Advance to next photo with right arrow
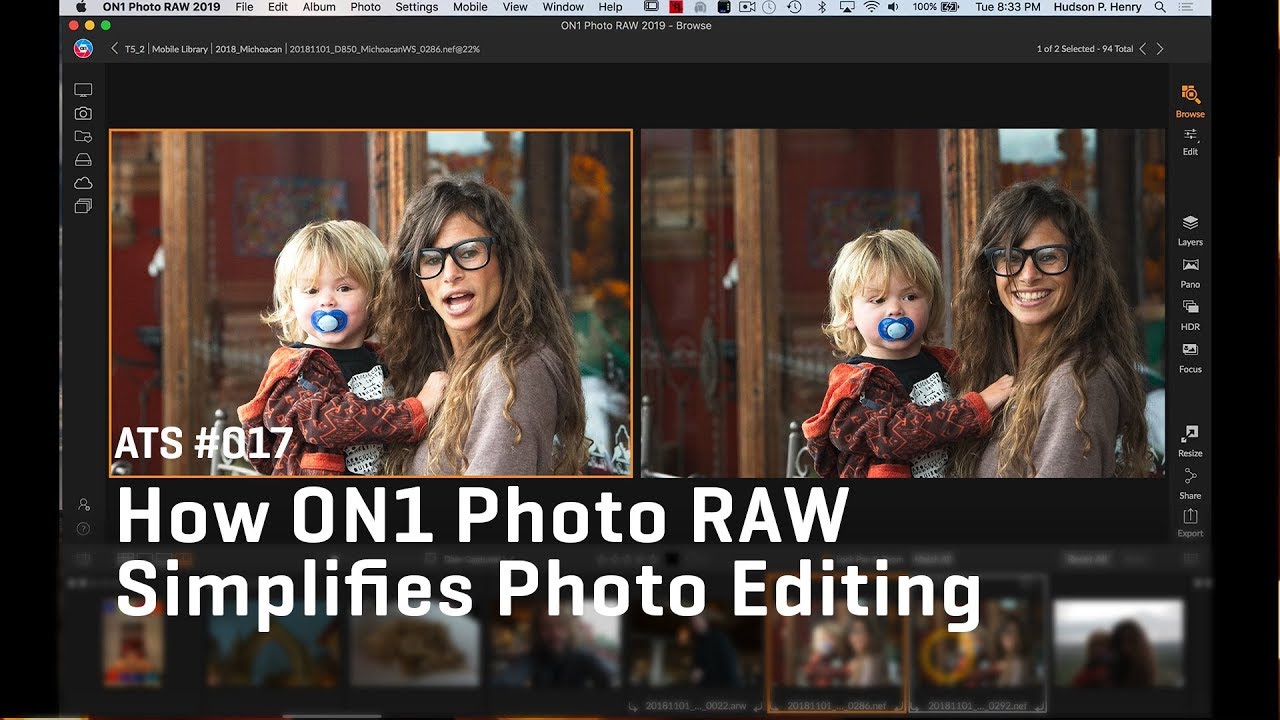 click(x=1160, y=48)
